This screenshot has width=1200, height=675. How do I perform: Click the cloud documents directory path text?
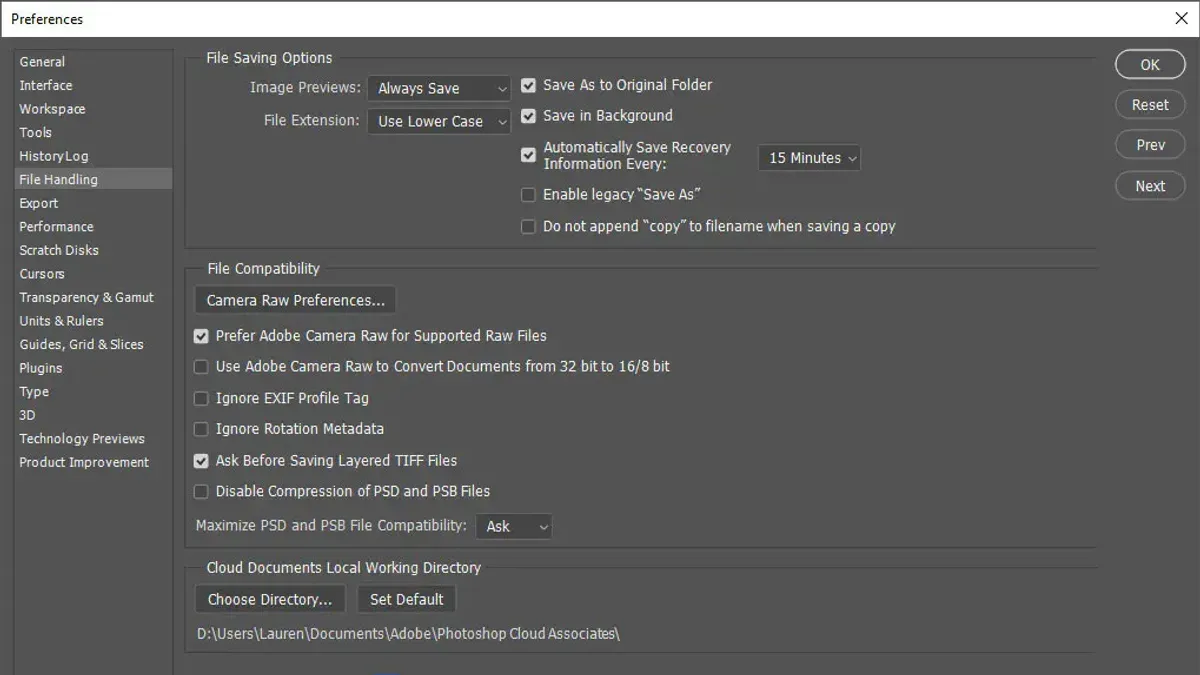[x=408, y=634]
